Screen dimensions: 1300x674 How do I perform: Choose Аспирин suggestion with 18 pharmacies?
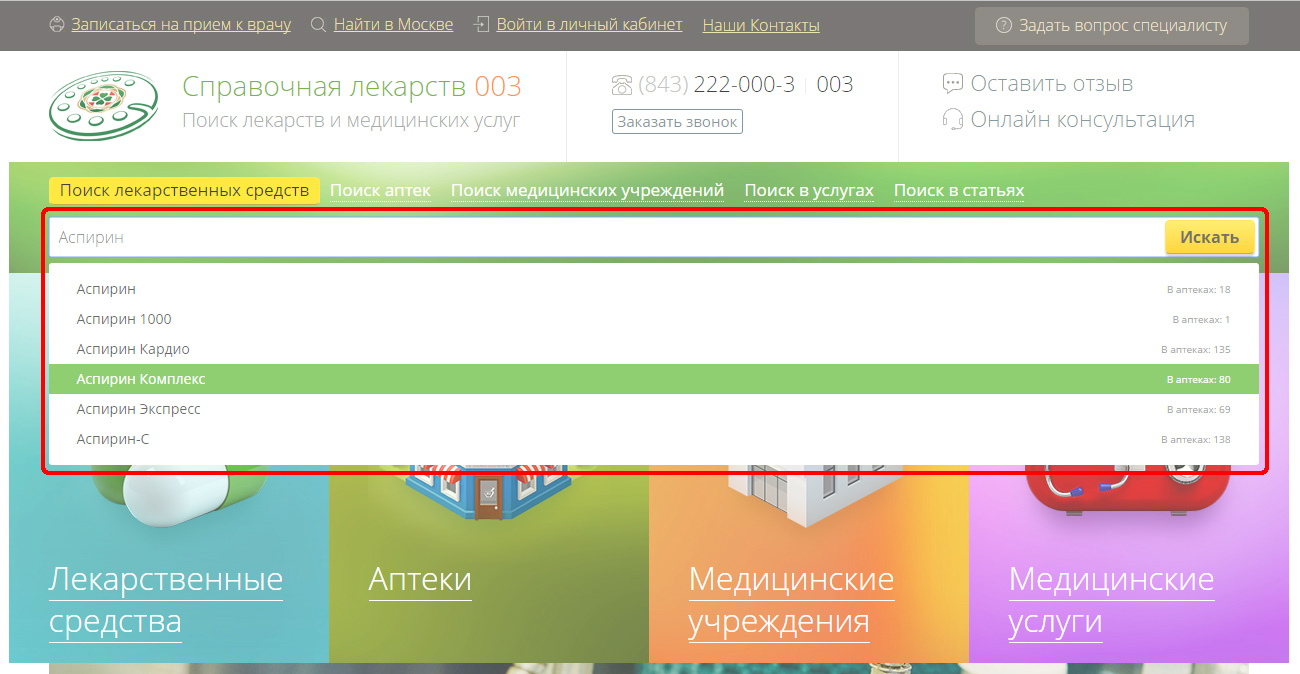654,289
